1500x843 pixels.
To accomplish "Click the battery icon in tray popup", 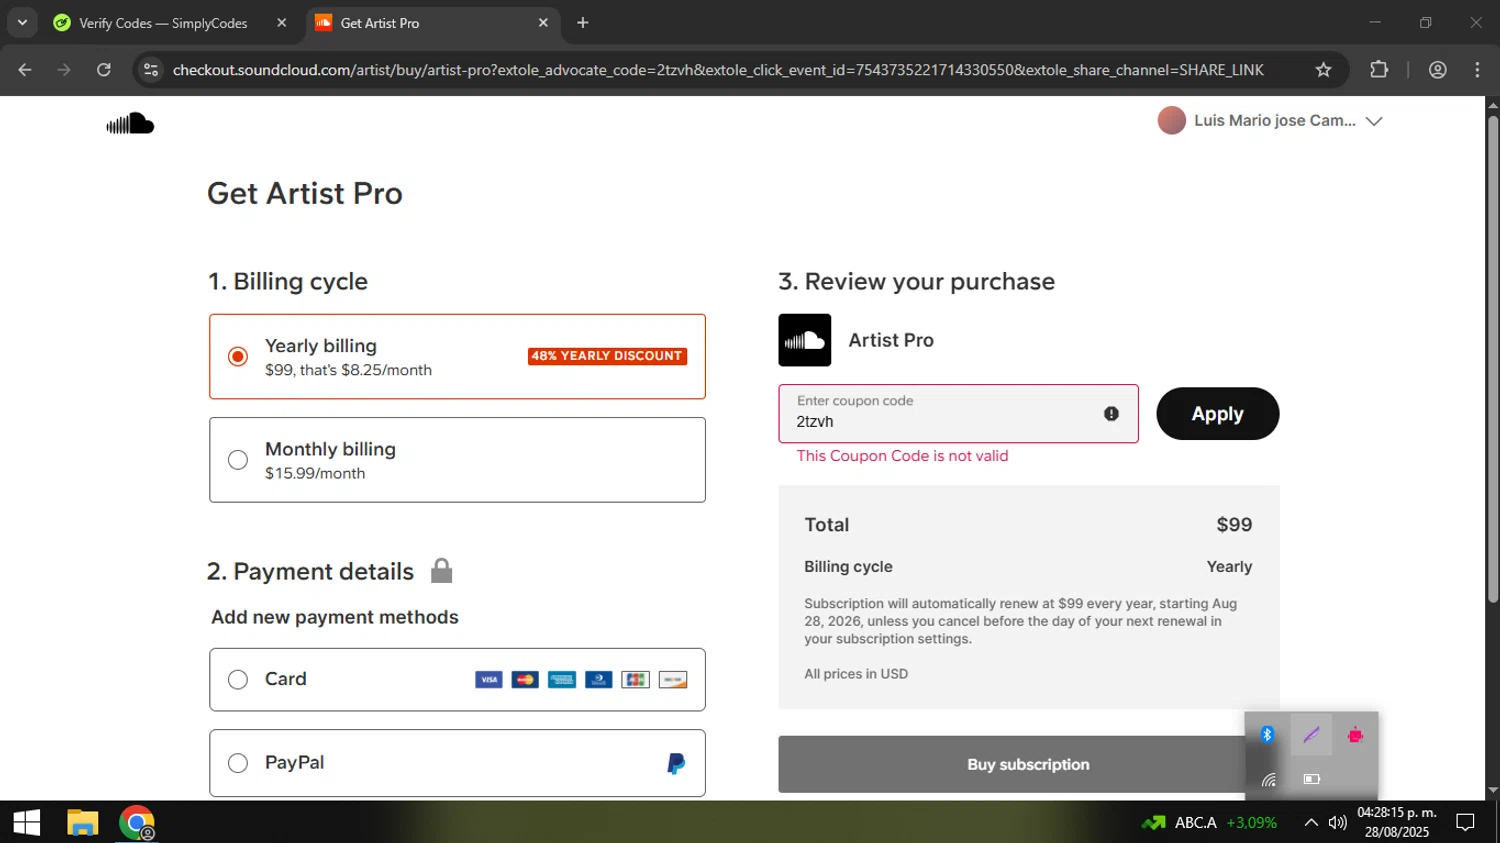I will 1311,779.
